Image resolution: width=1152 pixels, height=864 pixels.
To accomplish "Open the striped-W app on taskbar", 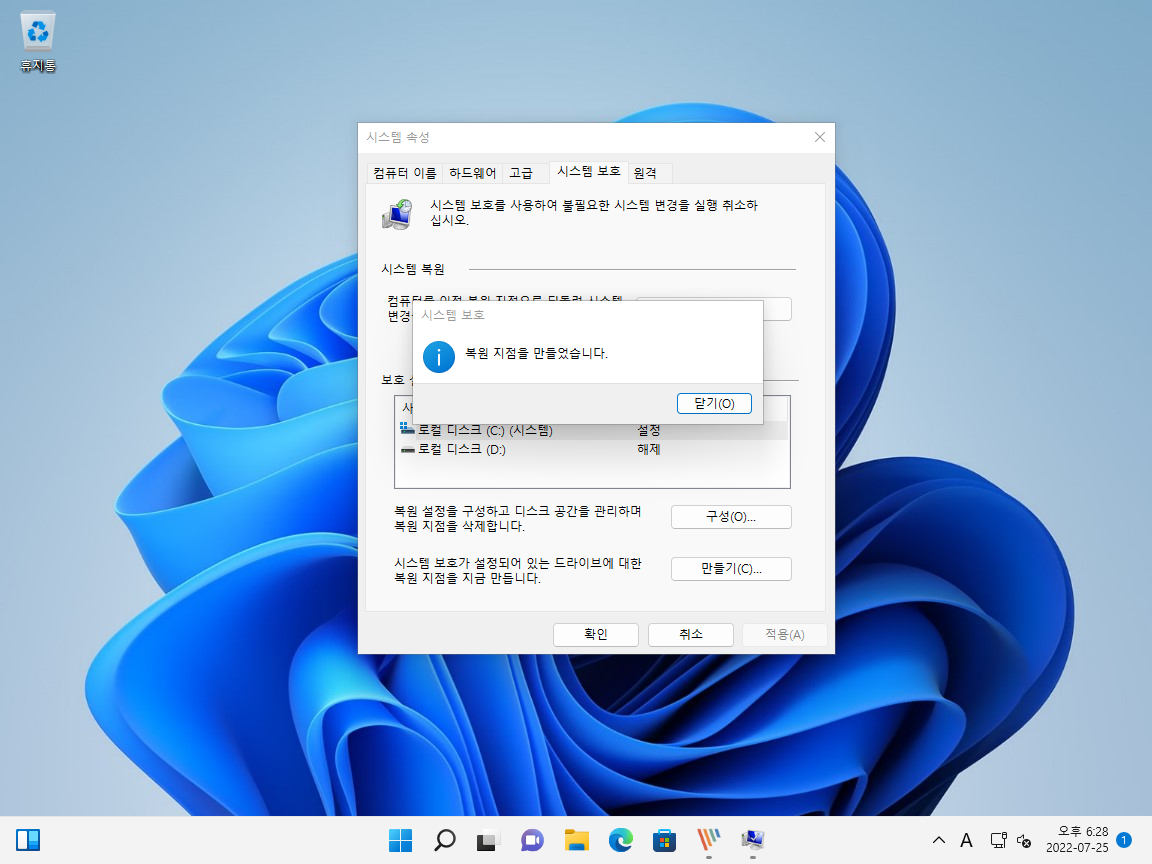I will click(x=708, y=840).
